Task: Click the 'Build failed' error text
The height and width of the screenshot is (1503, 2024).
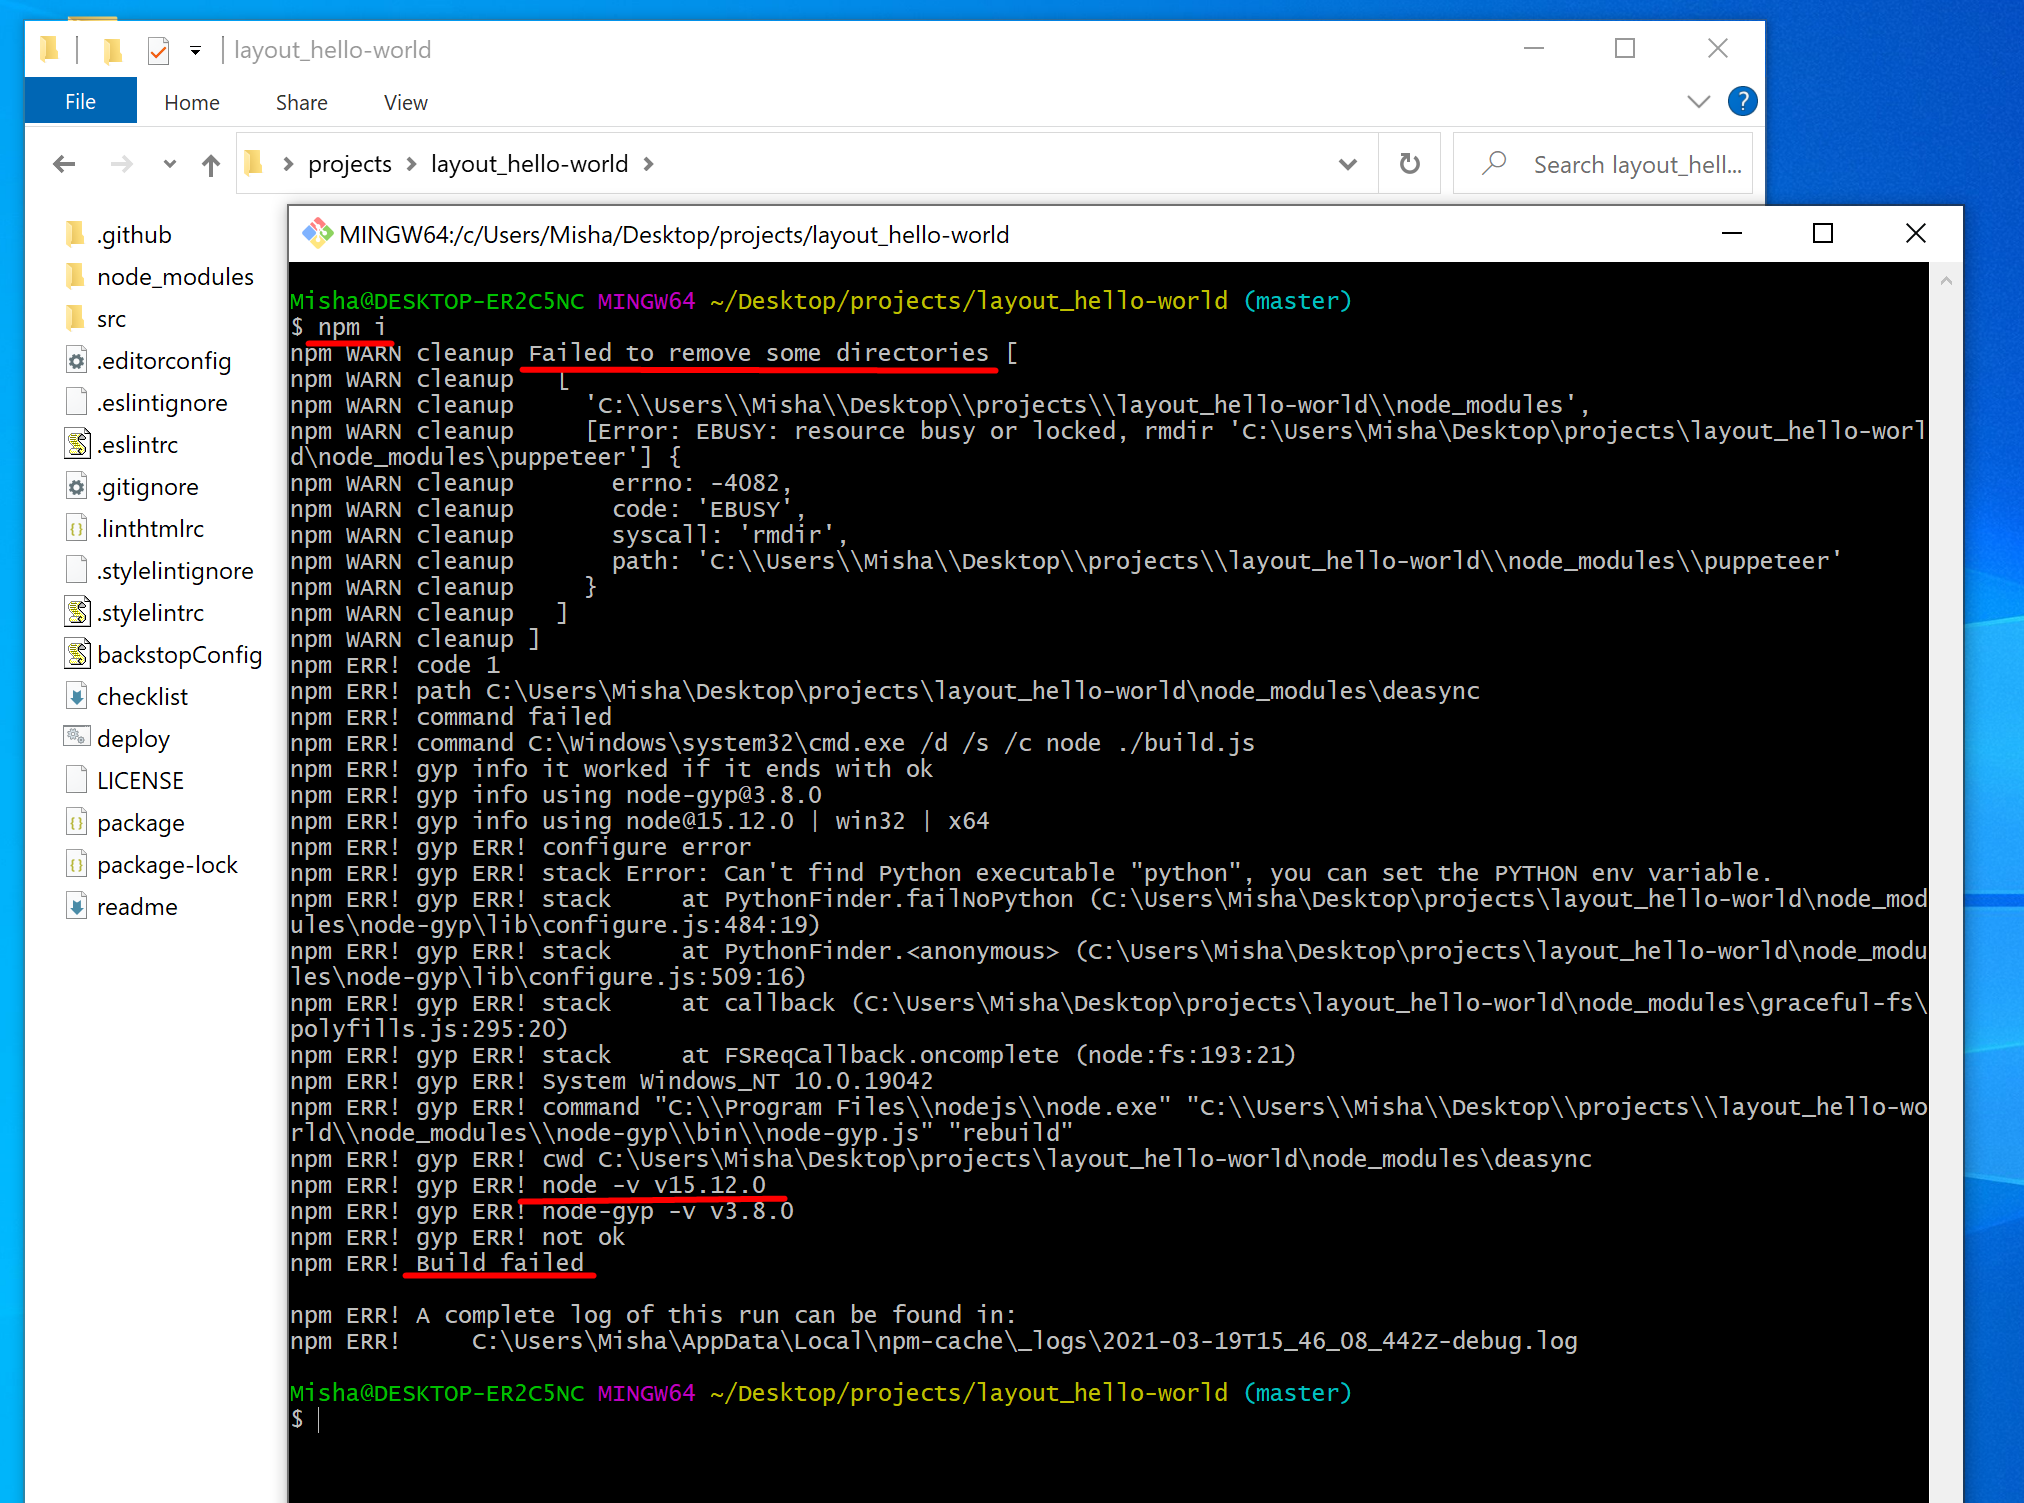Action: [500, 1263]
